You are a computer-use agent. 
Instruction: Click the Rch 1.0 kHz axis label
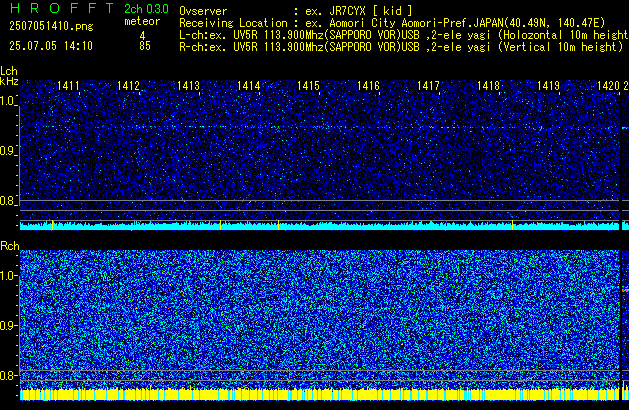tap(8, 276)
